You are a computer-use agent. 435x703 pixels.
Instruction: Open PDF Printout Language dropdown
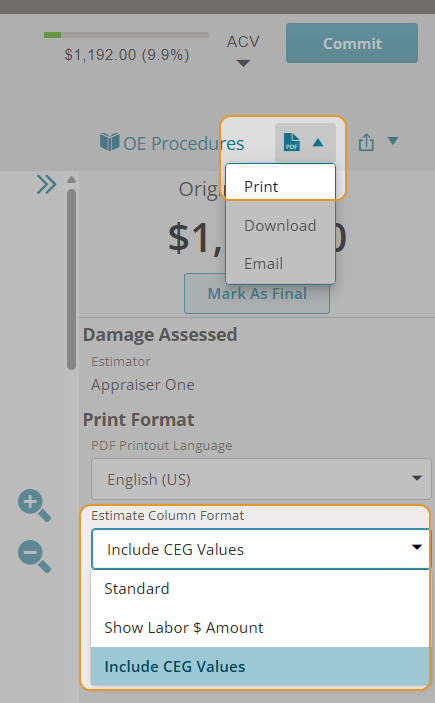pyautogui.click(x=261, y=479)
